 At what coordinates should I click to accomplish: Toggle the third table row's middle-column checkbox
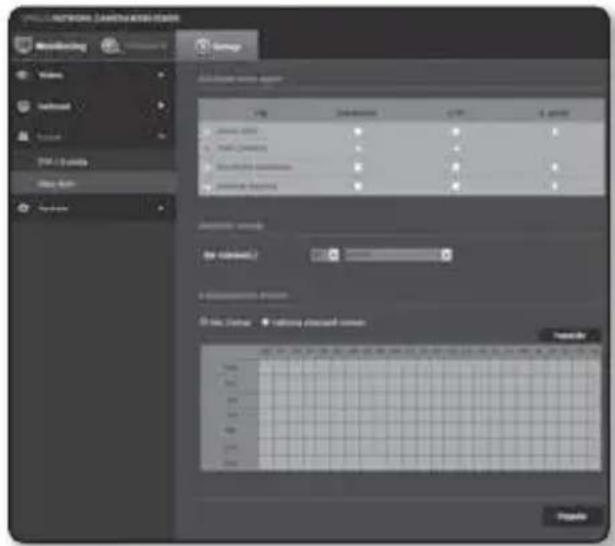coord(455,167)
